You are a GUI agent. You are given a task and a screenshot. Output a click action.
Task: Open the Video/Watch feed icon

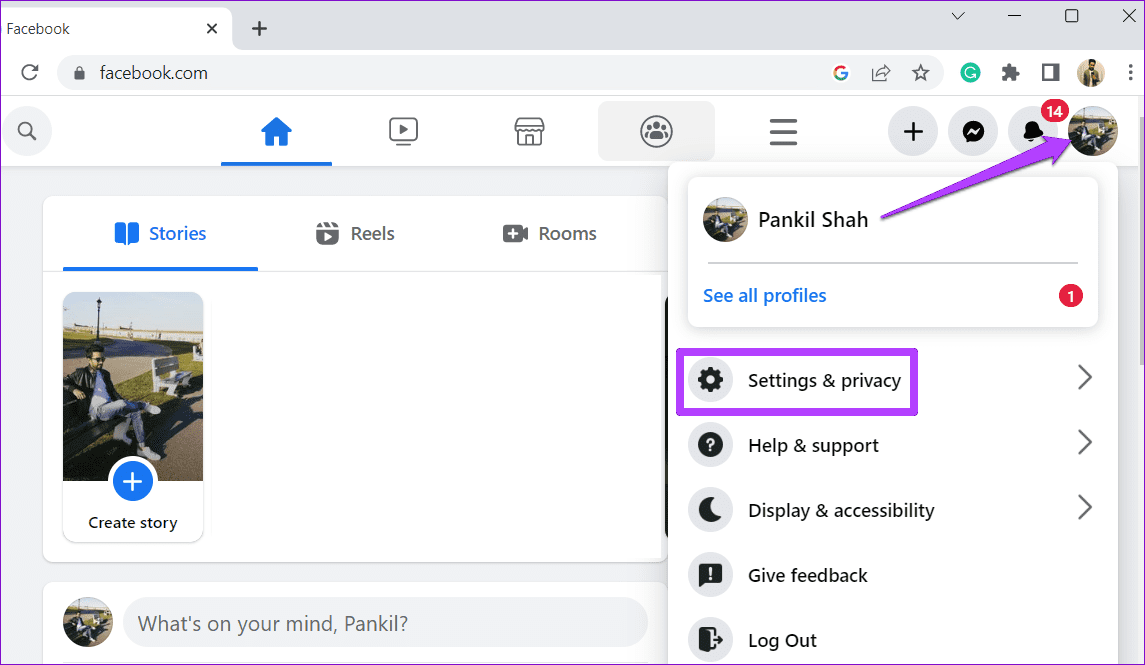tap(402, 131)
